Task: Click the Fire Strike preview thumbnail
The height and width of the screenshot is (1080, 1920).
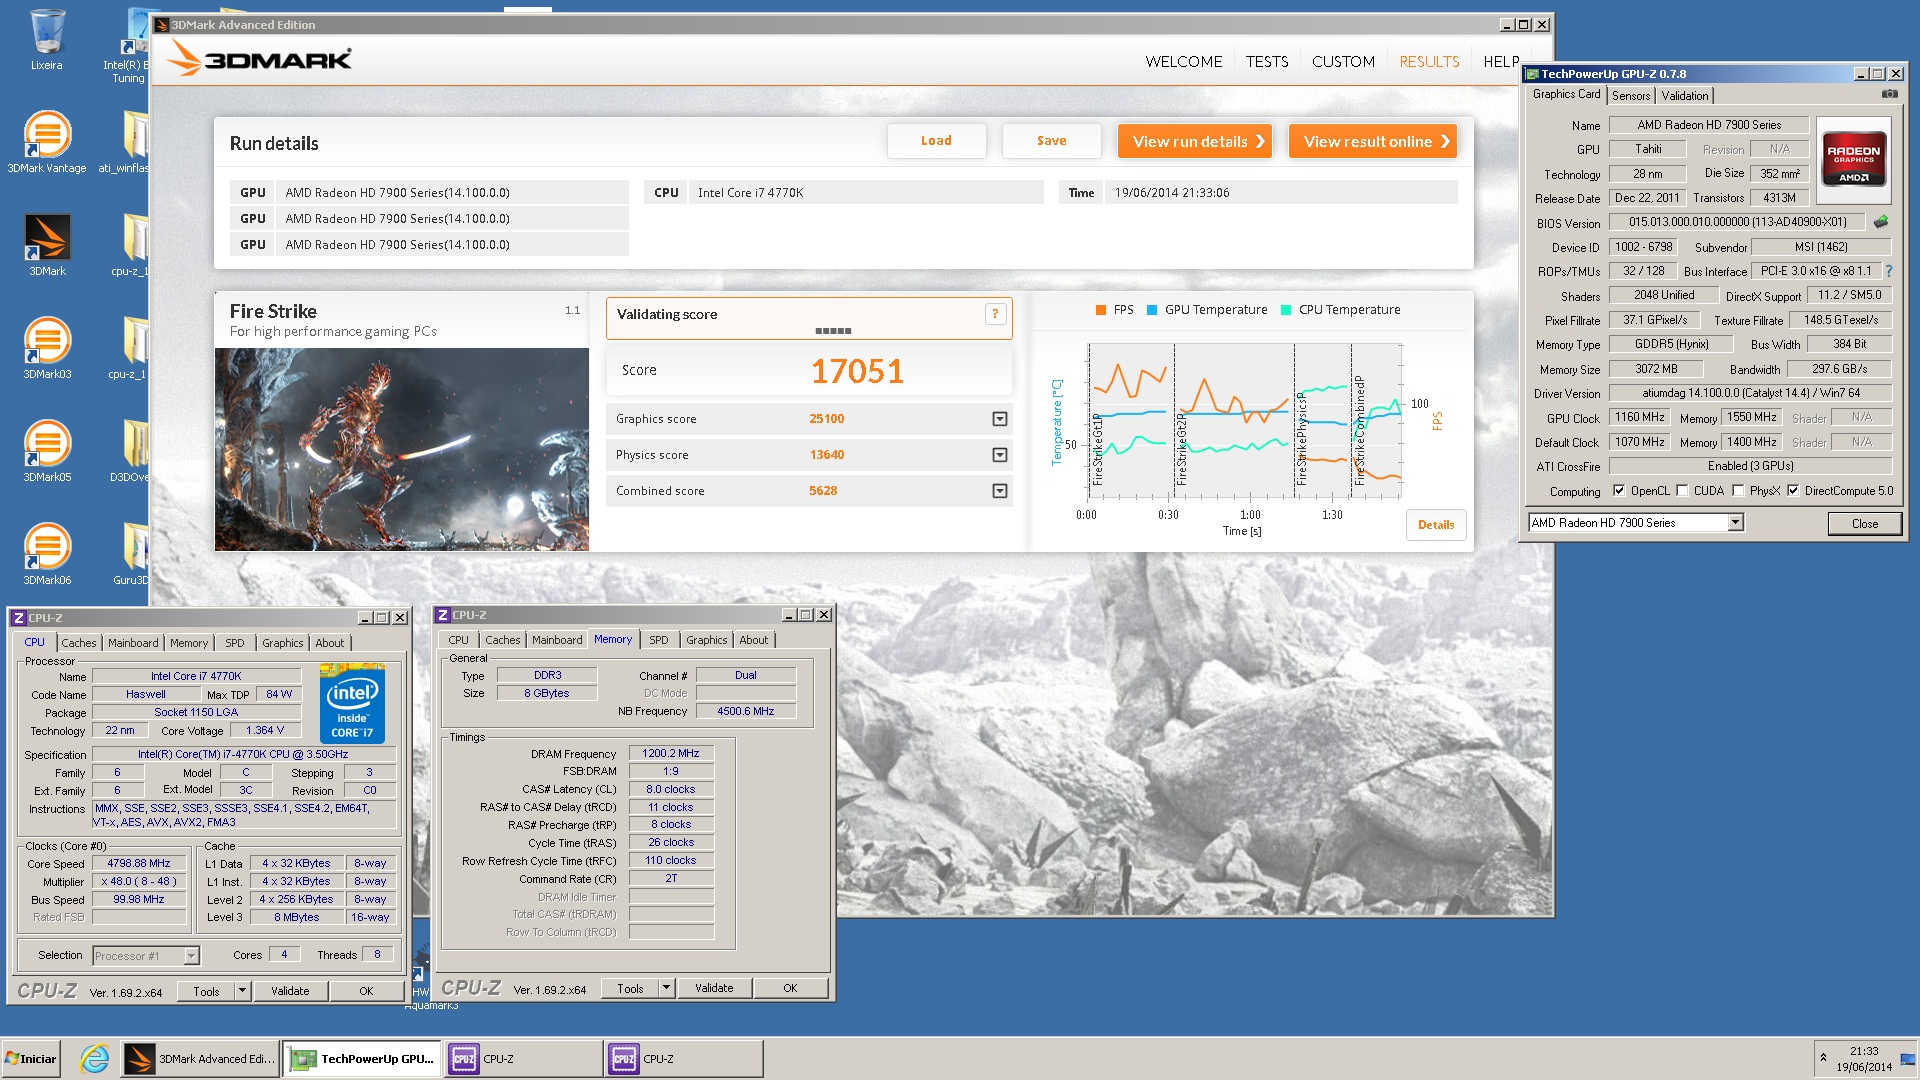Action: (401, 449)
